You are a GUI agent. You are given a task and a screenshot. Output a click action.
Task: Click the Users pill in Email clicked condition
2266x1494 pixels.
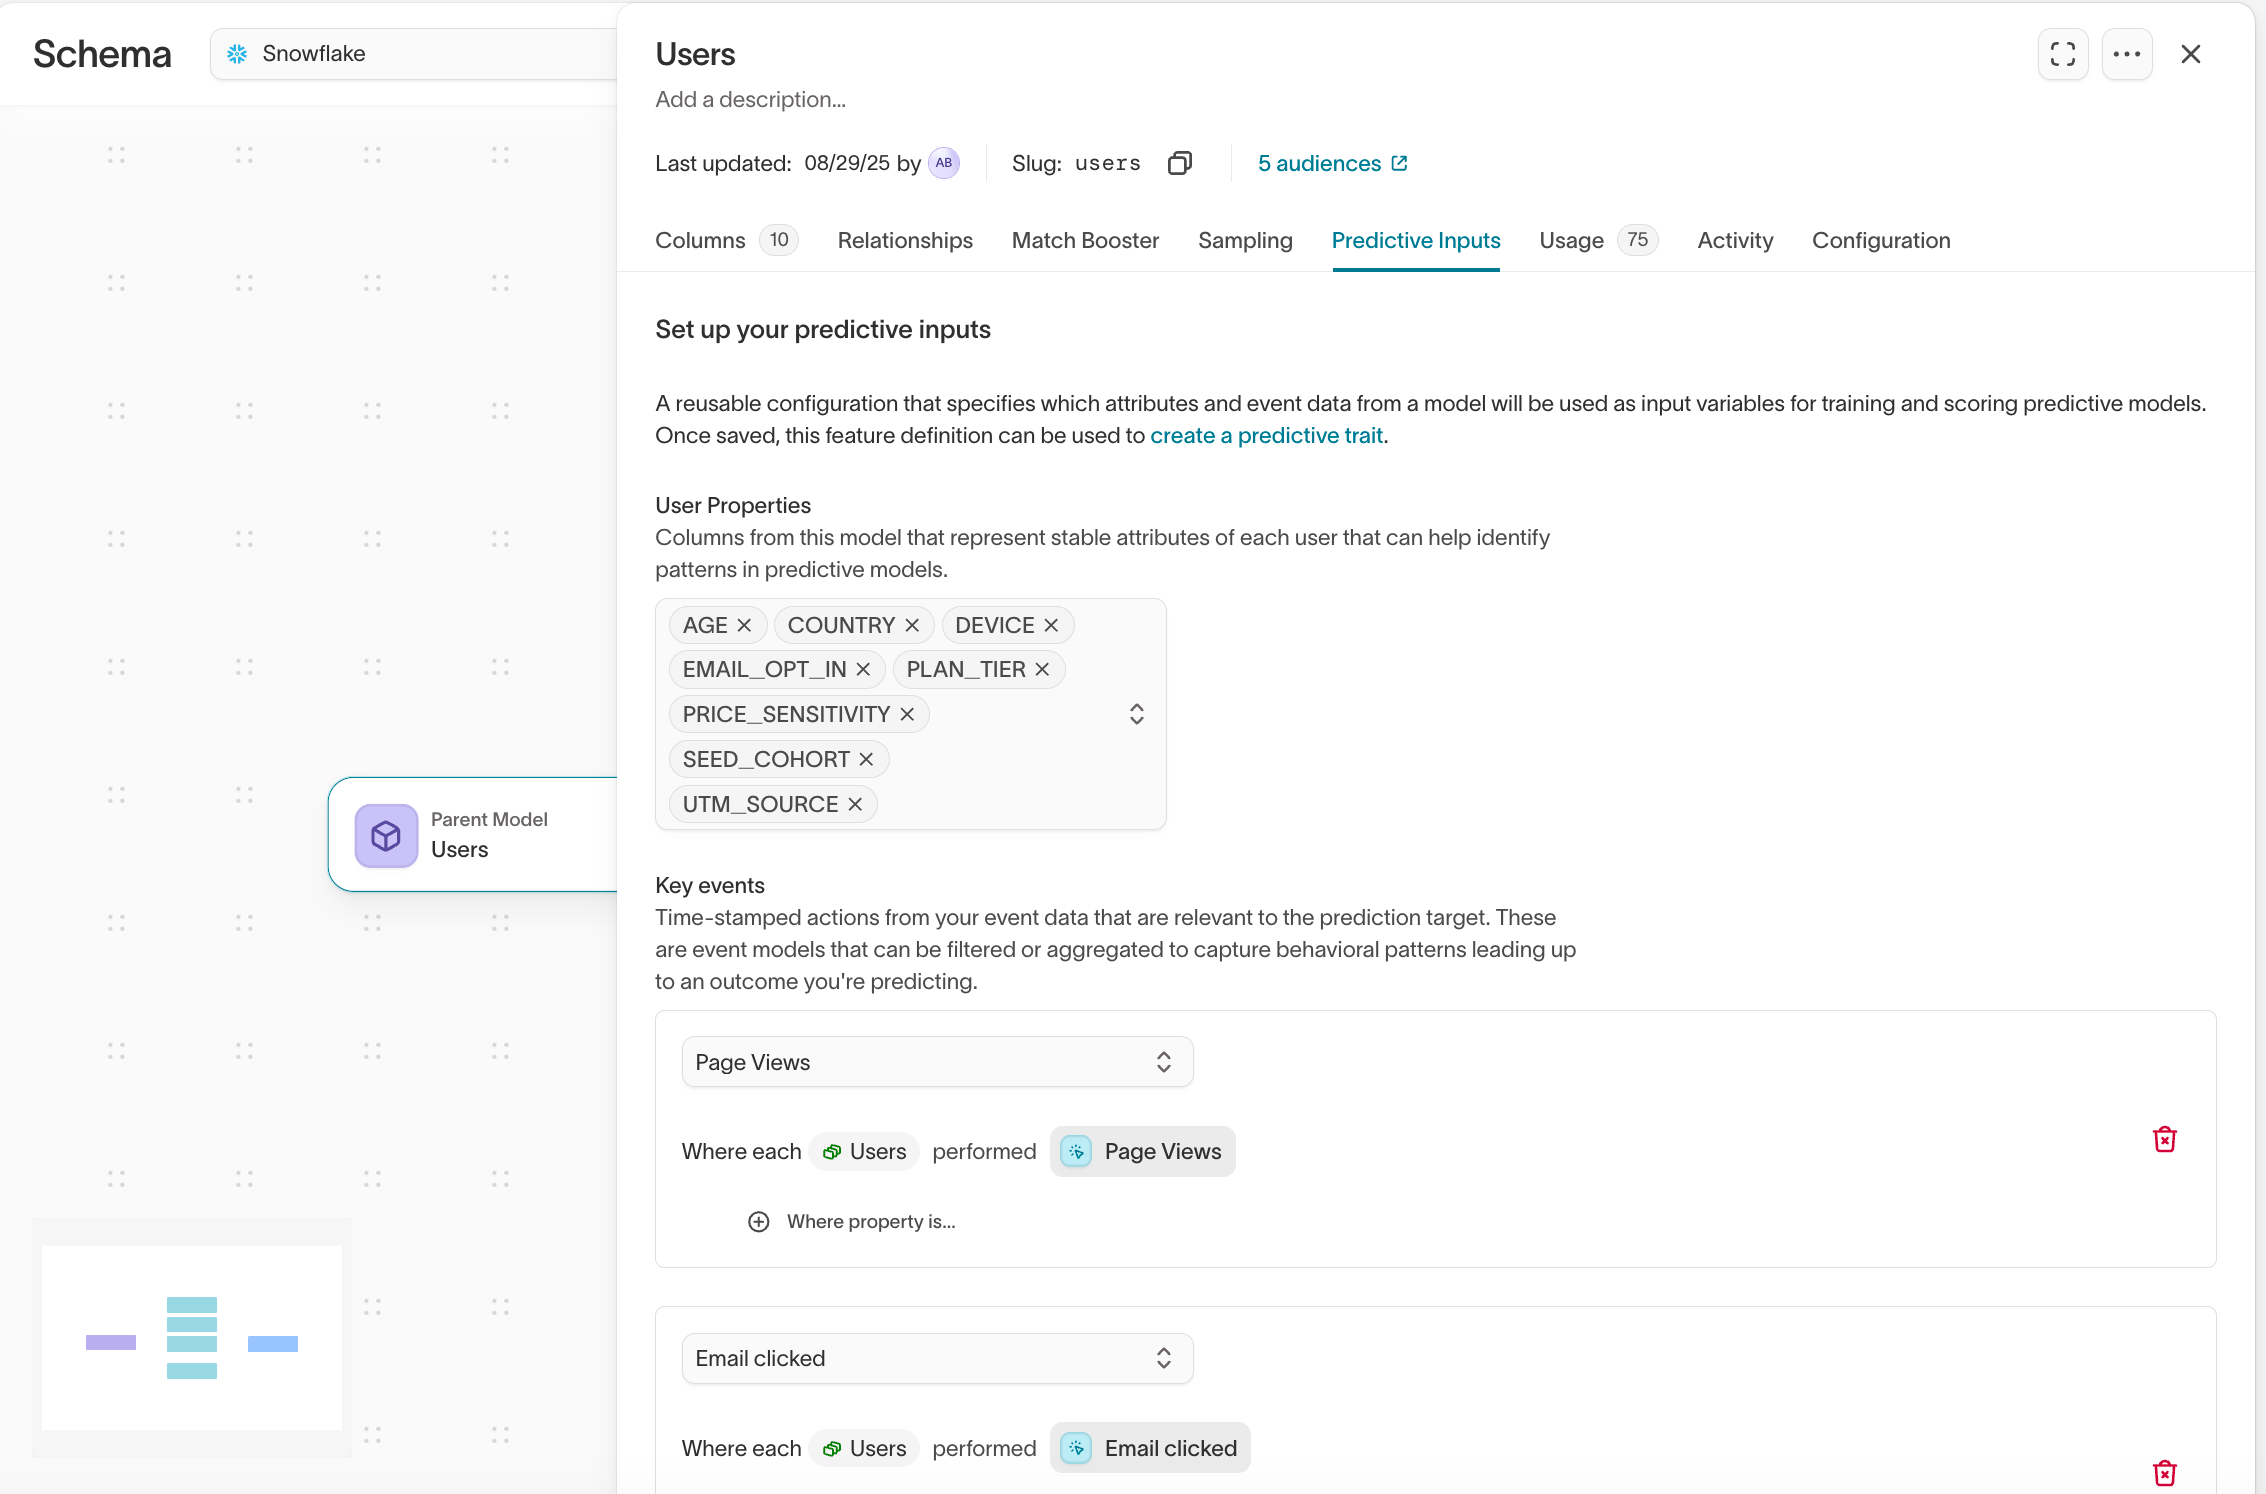click(x=864, y=1448)
